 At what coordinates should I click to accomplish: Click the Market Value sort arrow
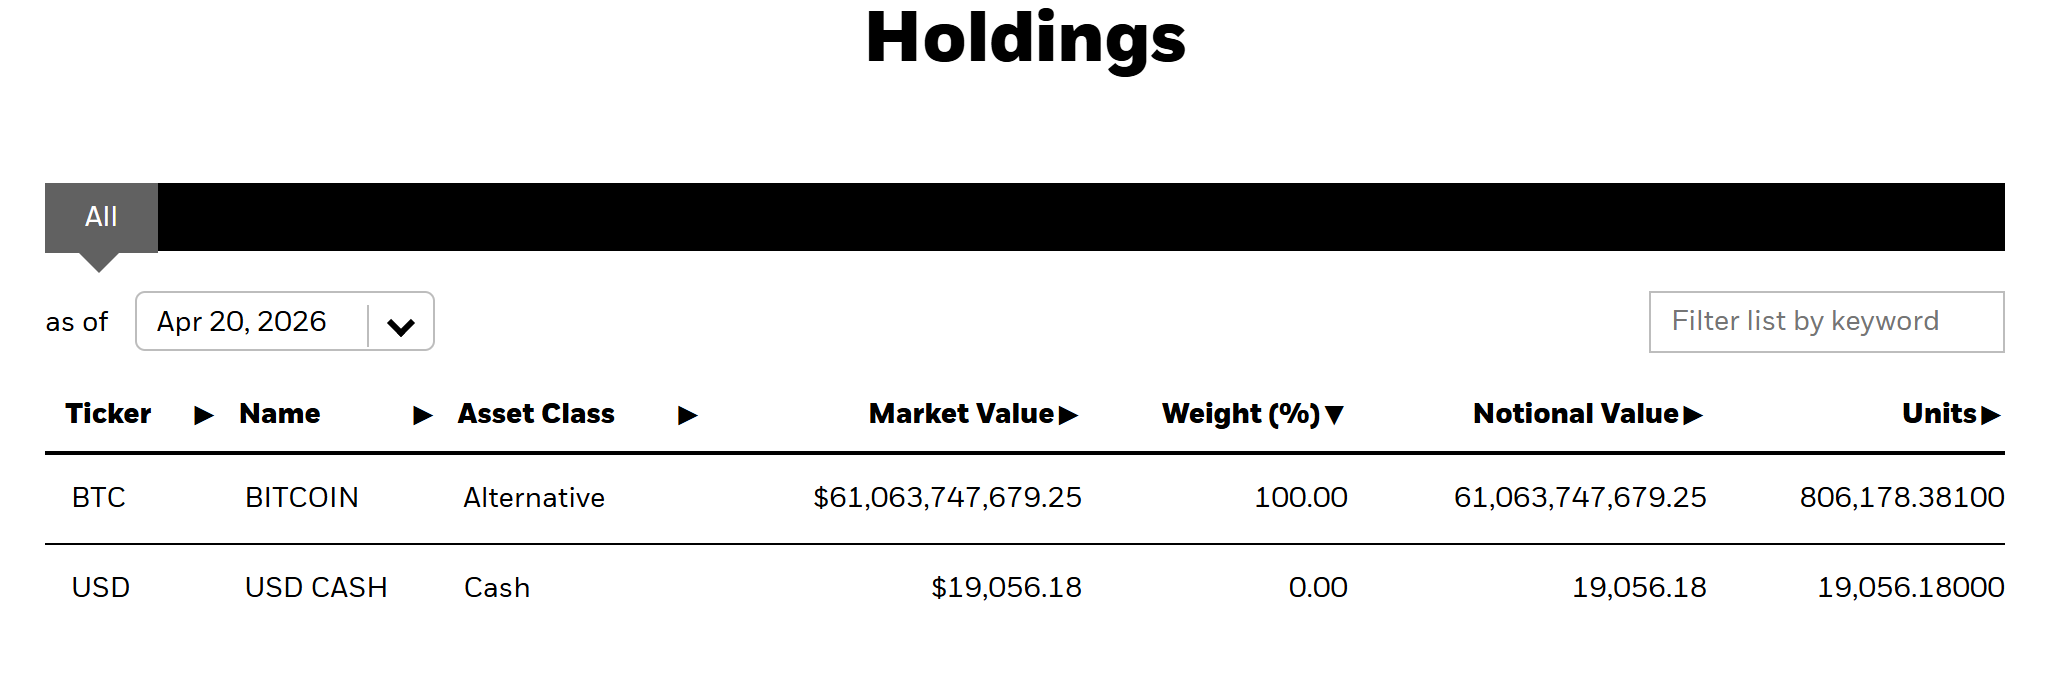(1068, 415)
